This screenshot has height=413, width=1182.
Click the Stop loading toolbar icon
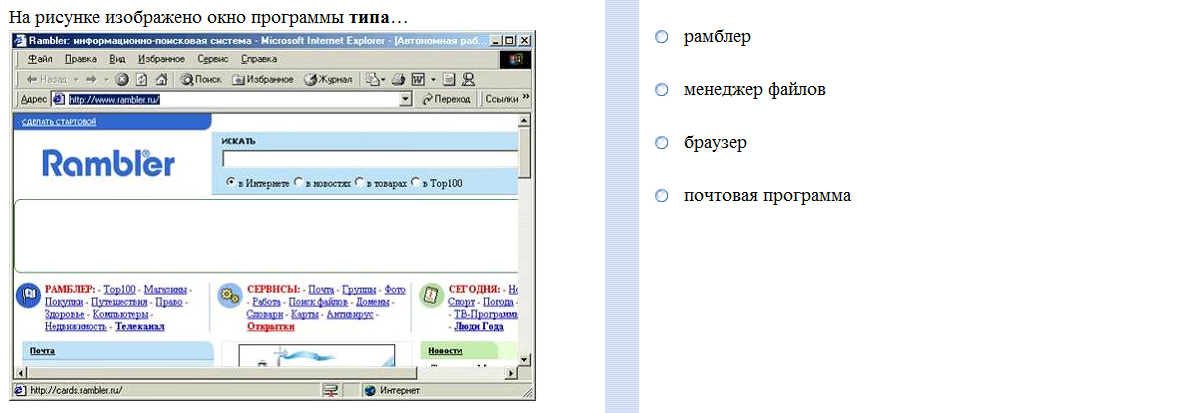coord(121,78)
